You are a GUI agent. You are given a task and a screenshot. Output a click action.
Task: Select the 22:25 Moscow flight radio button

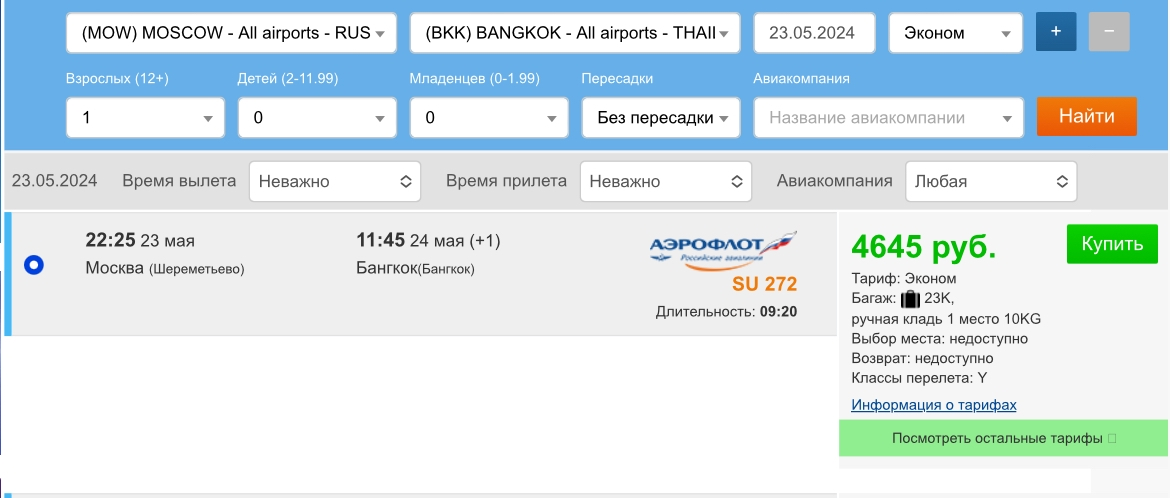[x=34, y=264]
